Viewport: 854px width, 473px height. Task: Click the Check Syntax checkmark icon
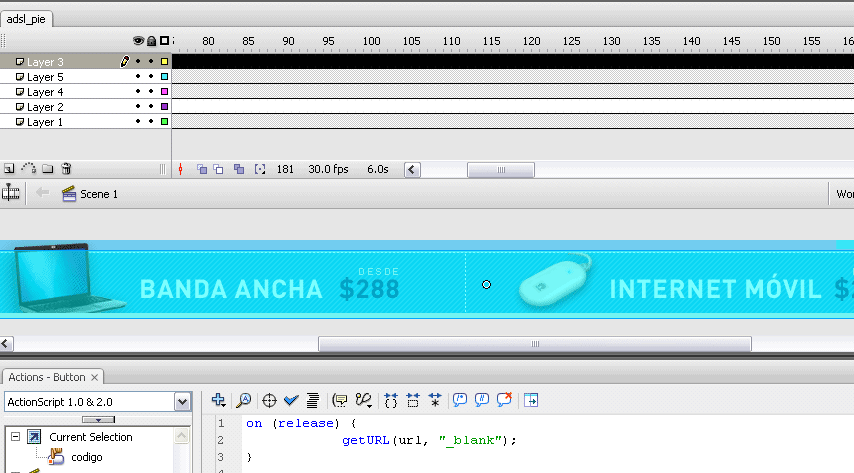[291, 400]
